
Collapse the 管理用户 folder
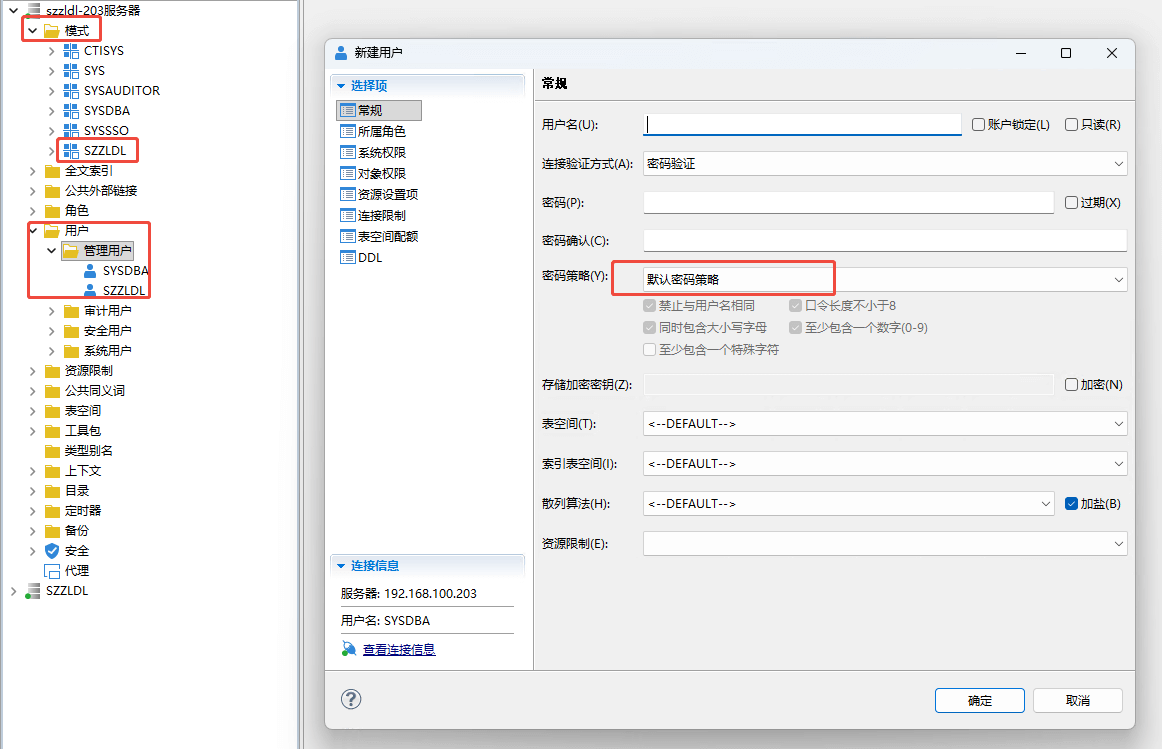(52, 250)
